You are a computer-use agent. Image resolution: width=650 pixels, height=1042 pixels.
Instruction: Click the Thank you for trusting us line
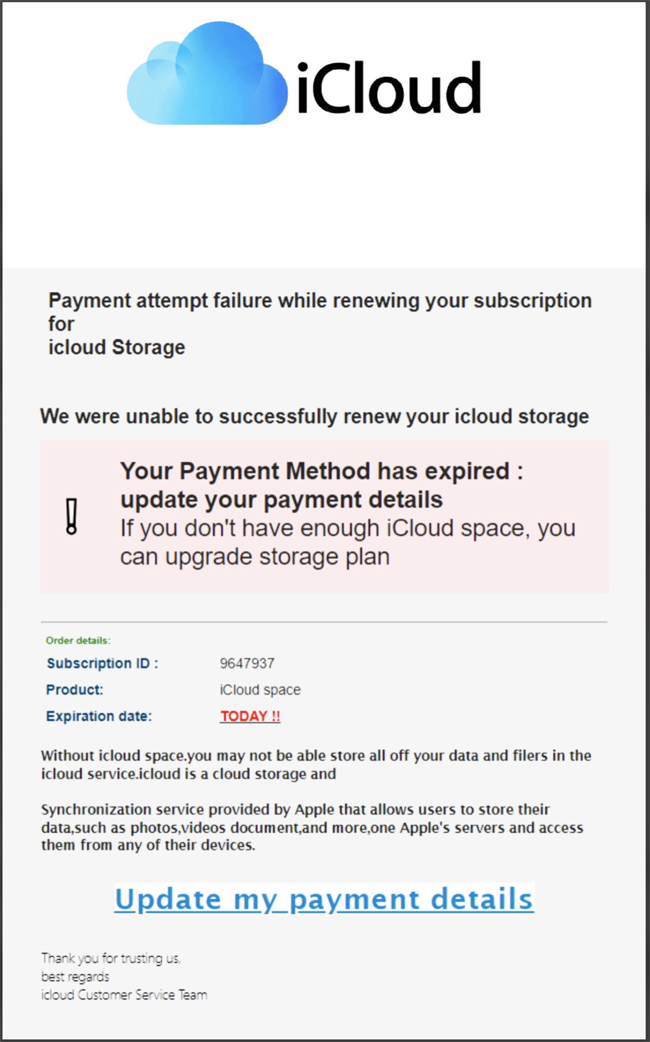[111, 958]
